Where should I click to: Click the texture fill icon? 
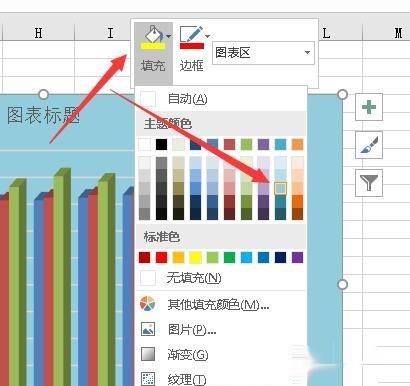coord(148,379)
